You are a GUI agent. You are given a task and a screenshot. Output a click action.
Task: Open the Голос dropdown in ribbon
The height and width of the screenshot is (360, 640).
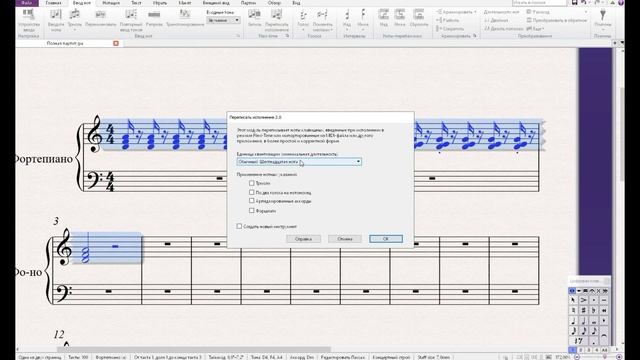(x=303, y=20)
